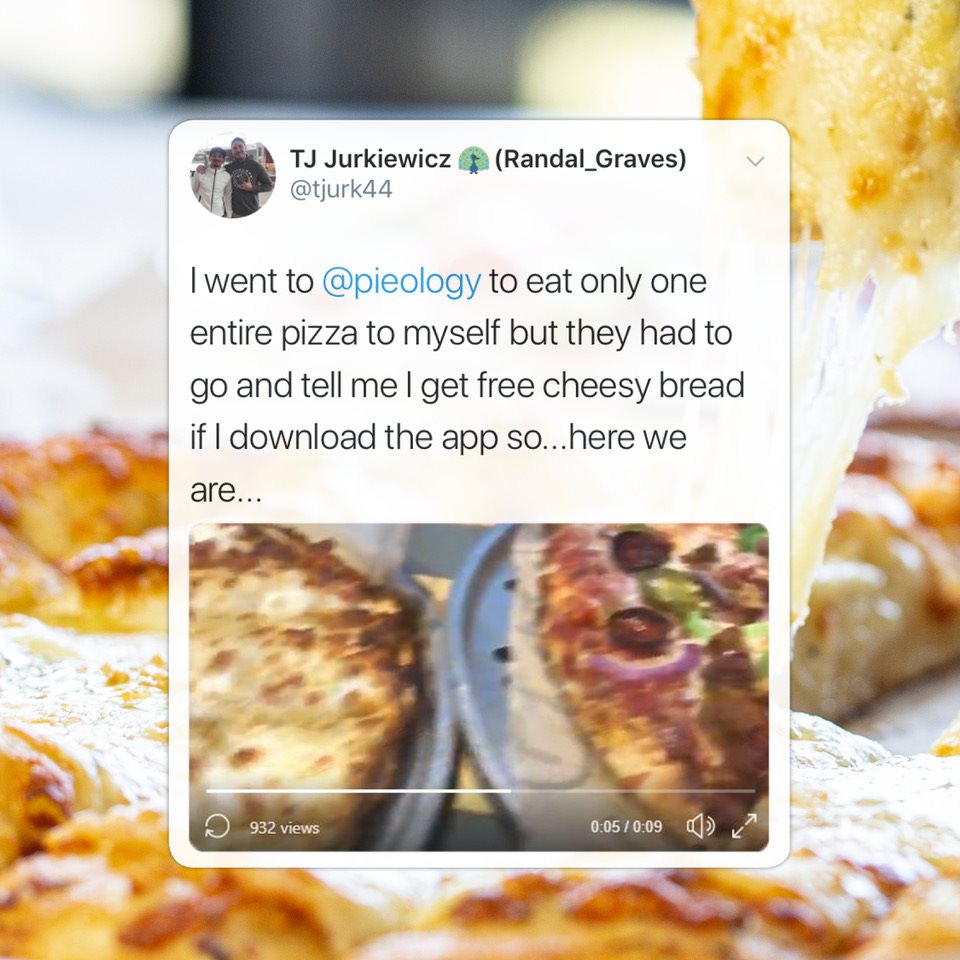Click the @tjurk44 handle
The width and height of the screenshot is (960, 960).
coord(340,189)
